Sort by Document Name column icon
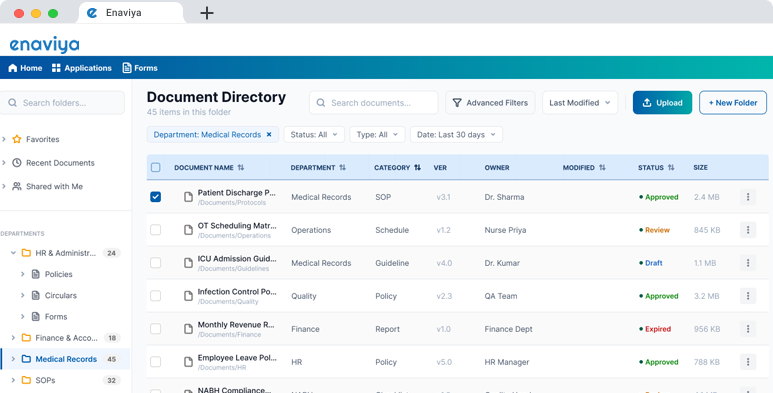This screenshot has width=773, height=393. pyautogui.click(x=241, y=168)
